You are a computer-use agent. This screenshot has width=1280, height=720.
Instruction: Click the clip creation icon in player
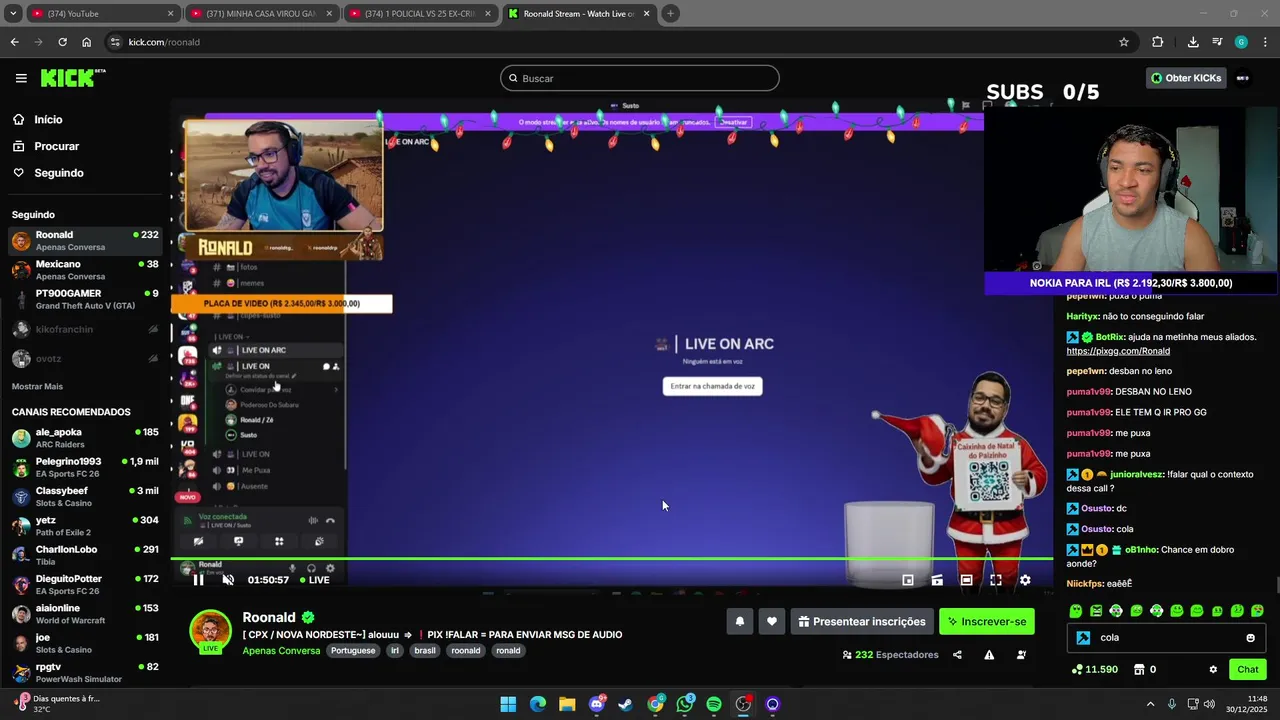937,580
